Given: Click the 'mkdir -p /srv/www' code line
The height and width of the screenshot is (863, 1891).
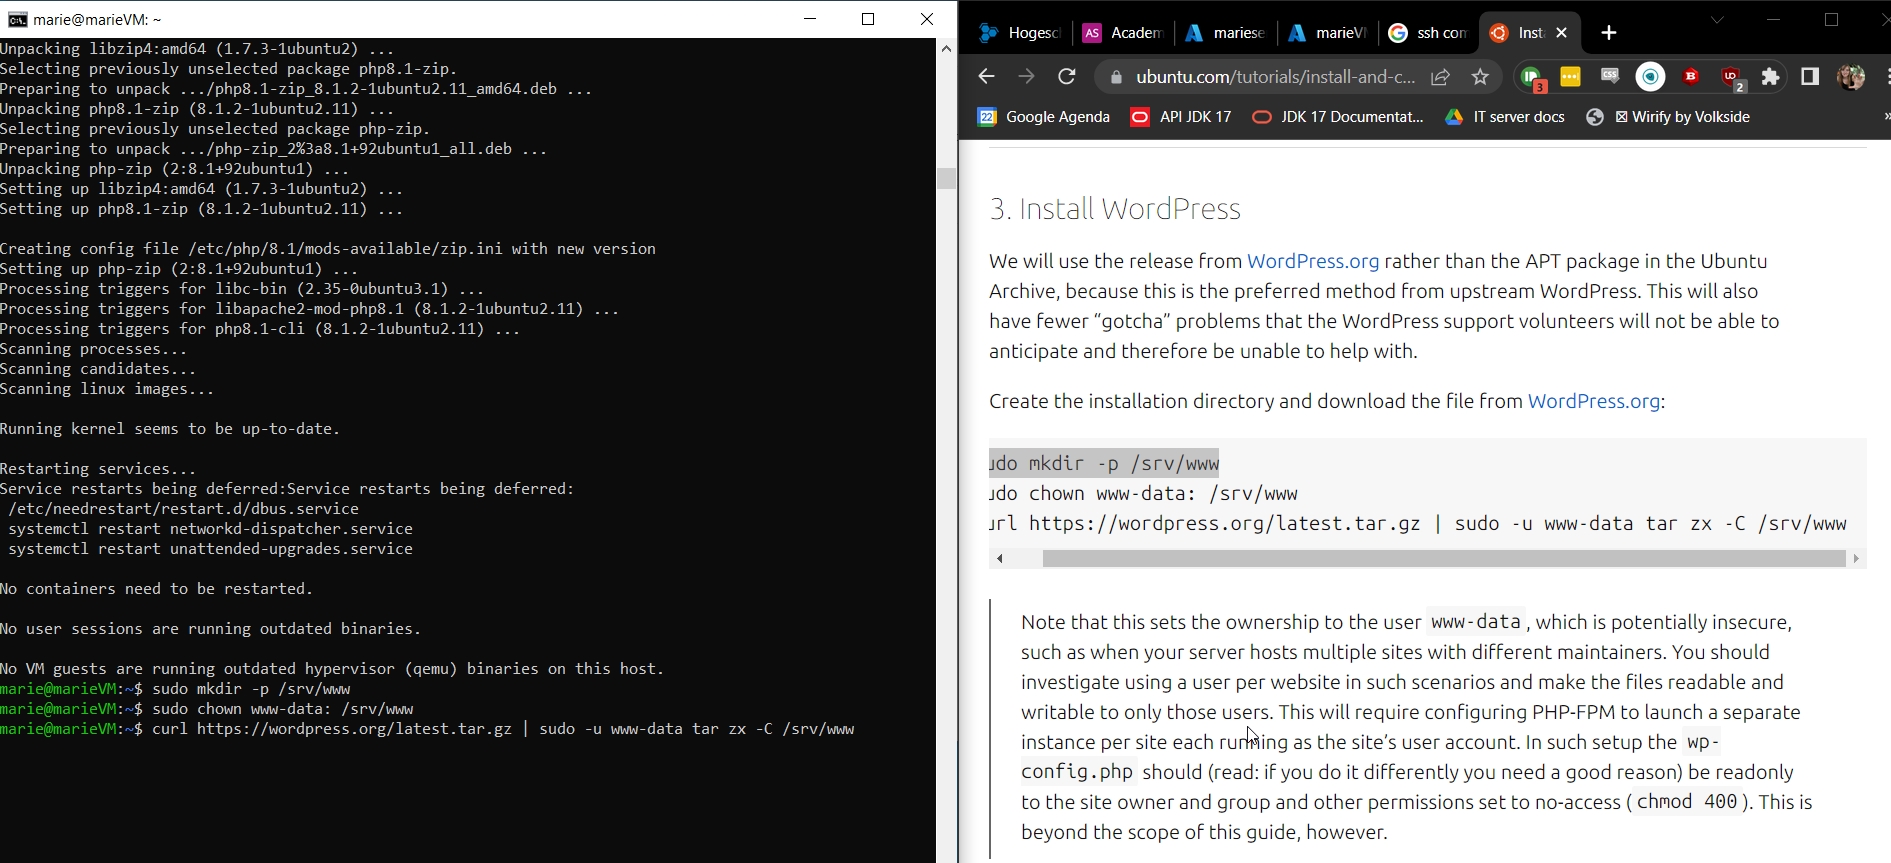Looking at the screenshot, I should coord(1104,463).
